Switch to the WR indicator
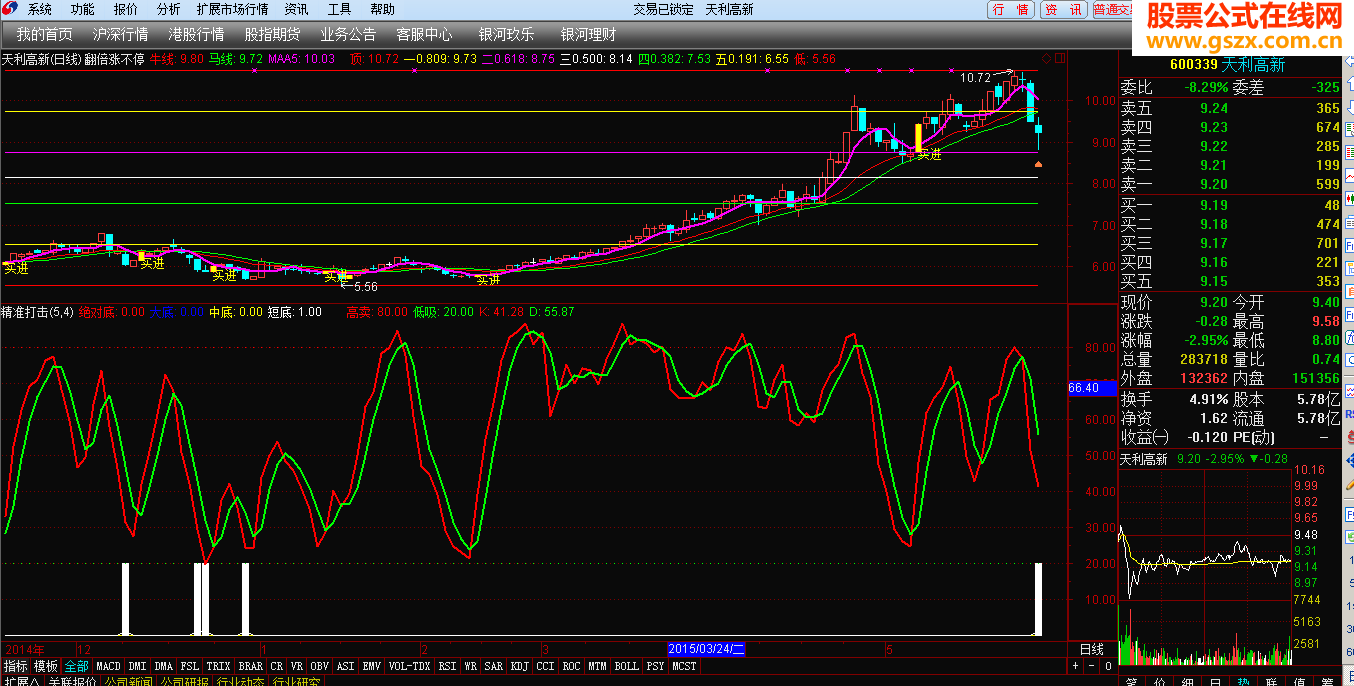Viewport: 1354px width, 686px height. click(x=470, y=666)
